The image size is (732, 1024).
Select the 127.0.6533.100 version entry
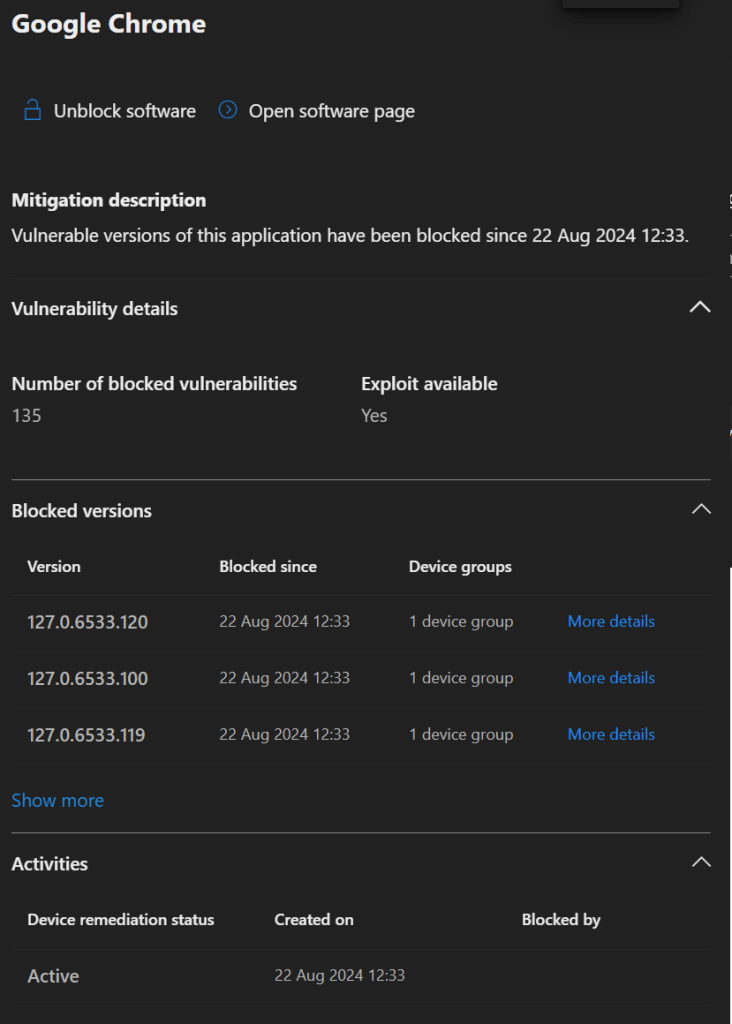click(x=87, y=678)
